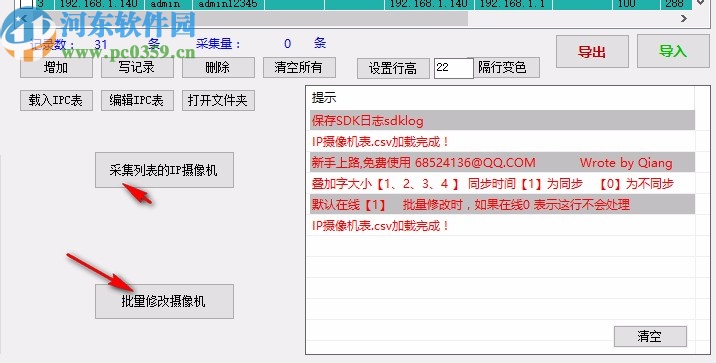The image size is (716, 363).
Task: Tick the checkbox of row 3
Action: click(27, 4)
